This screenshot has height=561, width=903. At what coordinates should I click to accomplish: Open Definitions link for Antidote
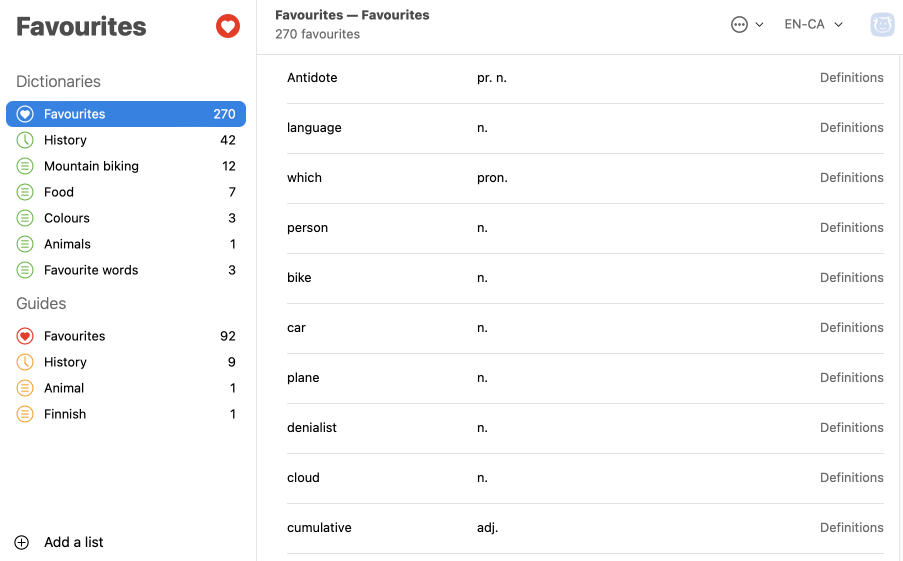[851, 78]
